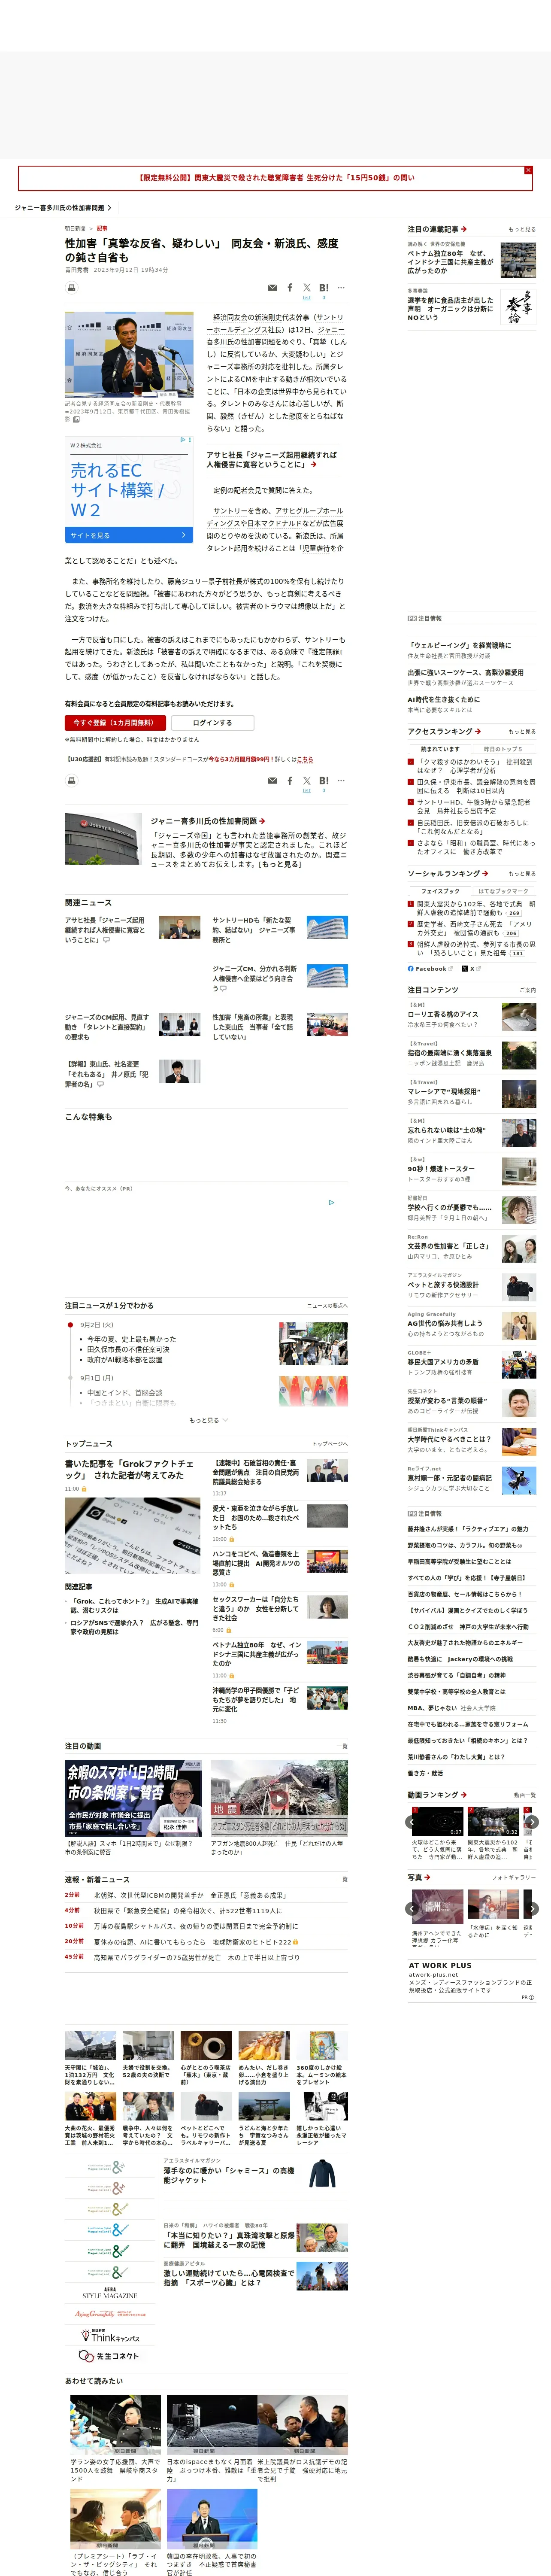Expand breadcrumb ジャニー喜多川氏の性加害問題 chevron

point(109,208)
